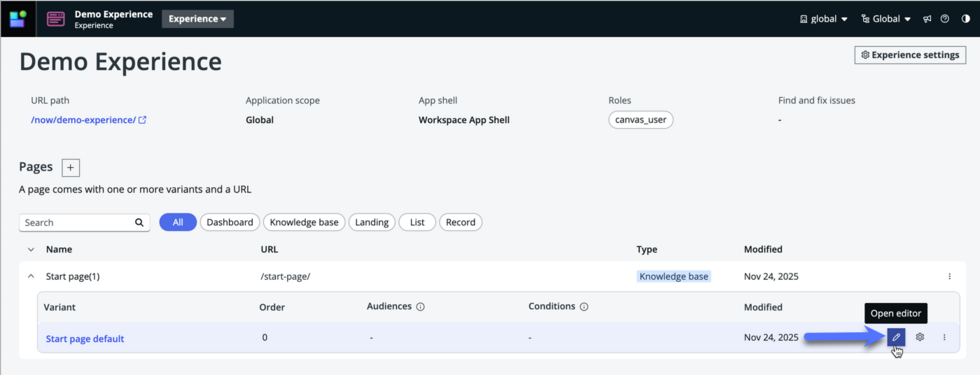
Task: Open the Experience dropdown menu
Action: click(x=198, y=19)
